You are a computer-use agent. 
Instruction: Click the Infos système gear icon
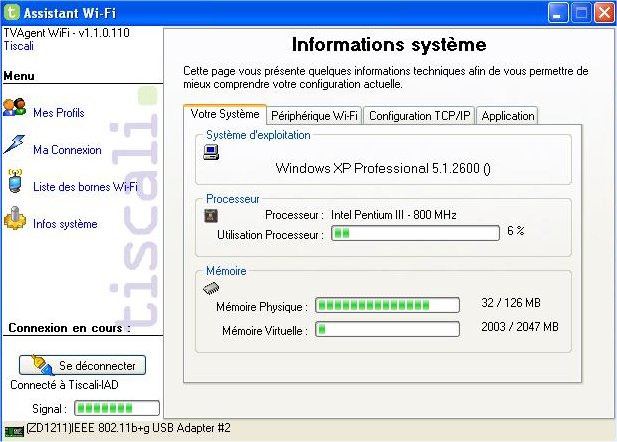[x=15, y=218]
